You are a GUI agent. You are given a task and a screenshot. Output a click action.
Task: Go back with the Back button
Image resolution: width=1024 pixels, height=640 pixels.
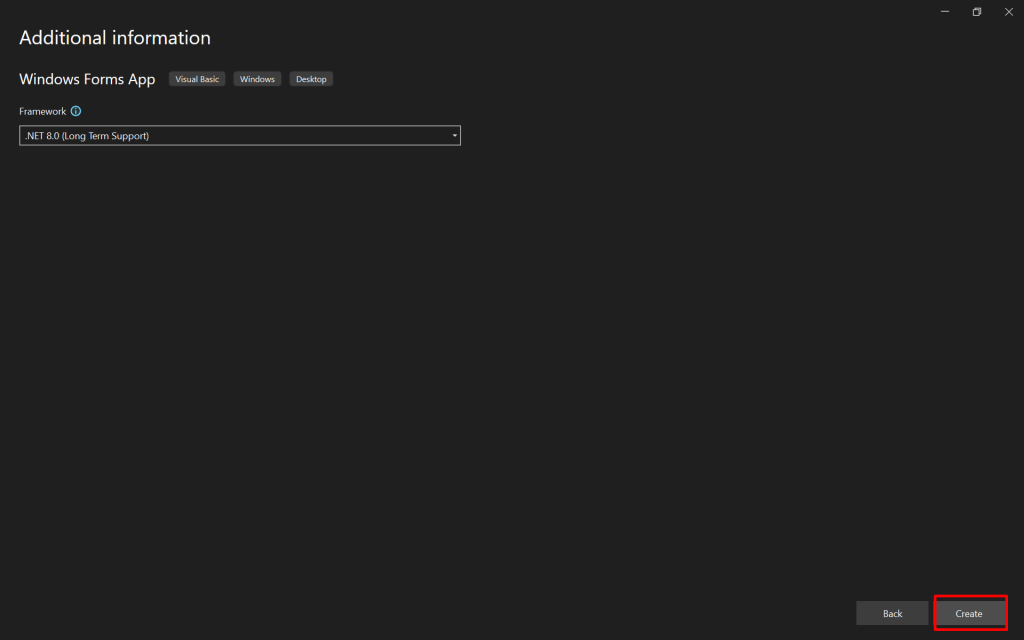click(x=892, y=613)
